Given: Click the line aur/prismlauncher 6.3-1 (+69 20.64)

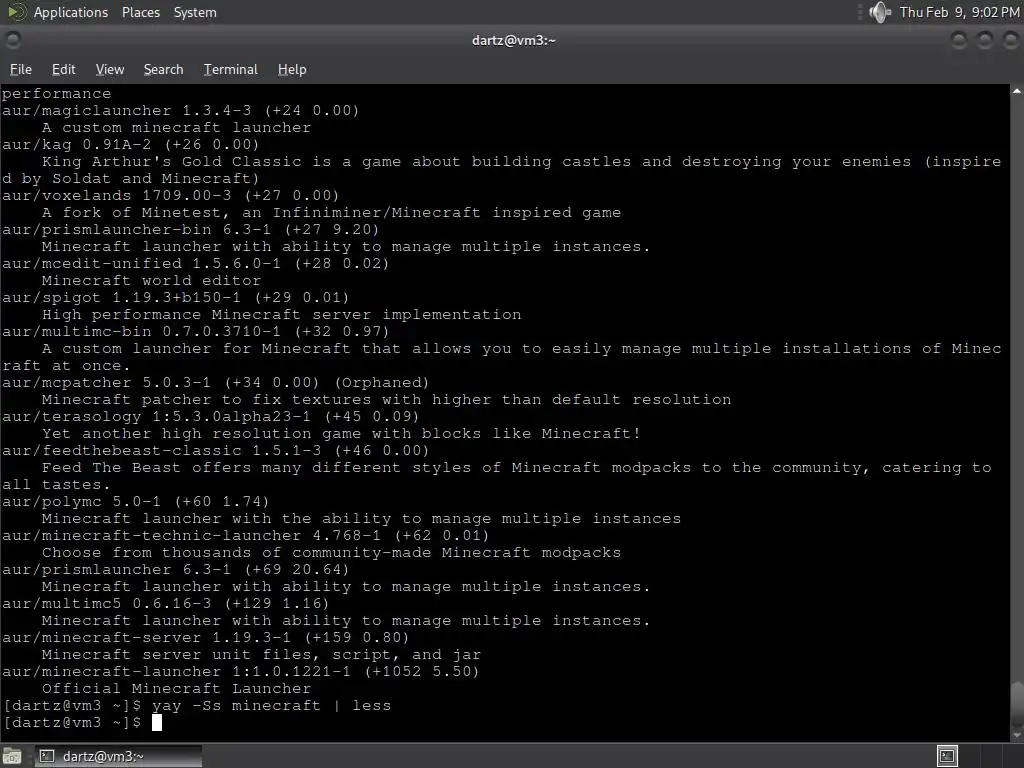Looking at the screenshot, I should click(x=176, y=569).
